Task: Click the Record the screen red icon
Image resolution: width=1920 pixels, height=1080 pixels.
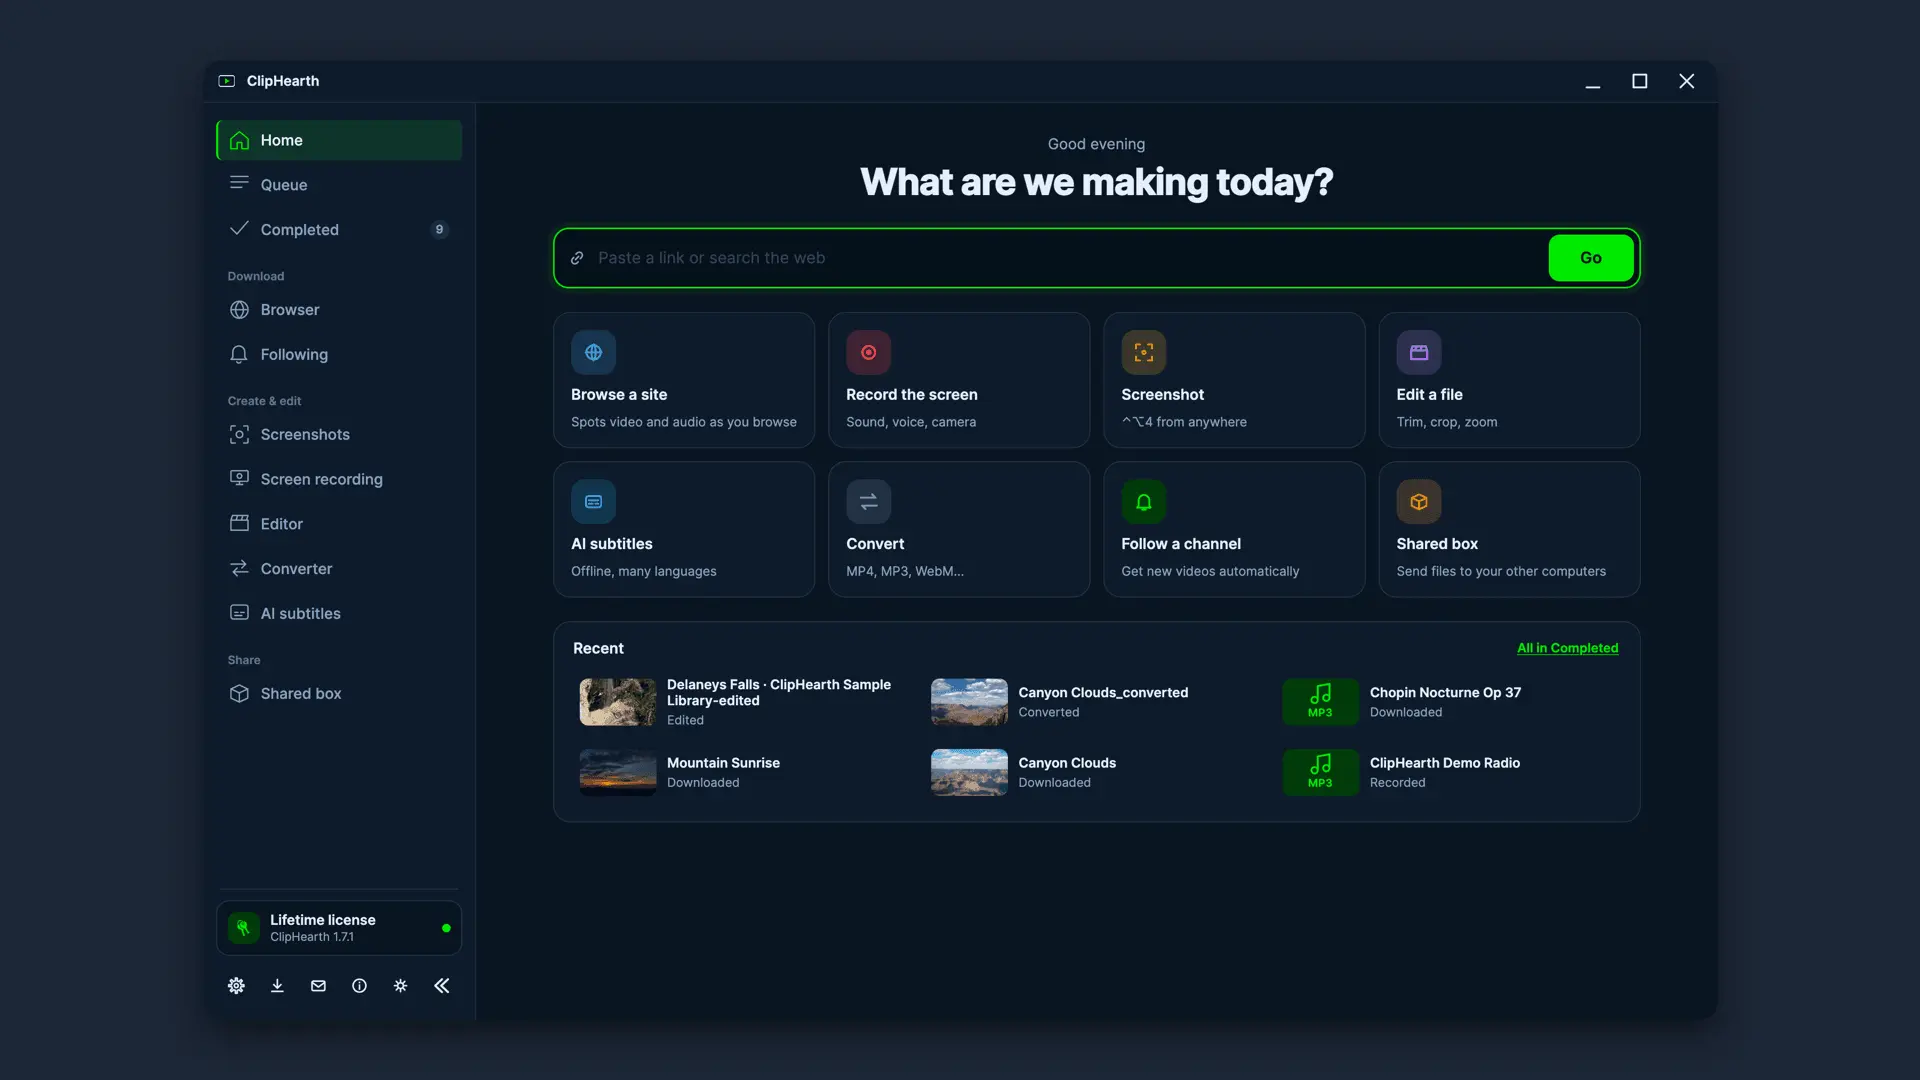Action: coord(868,352)
